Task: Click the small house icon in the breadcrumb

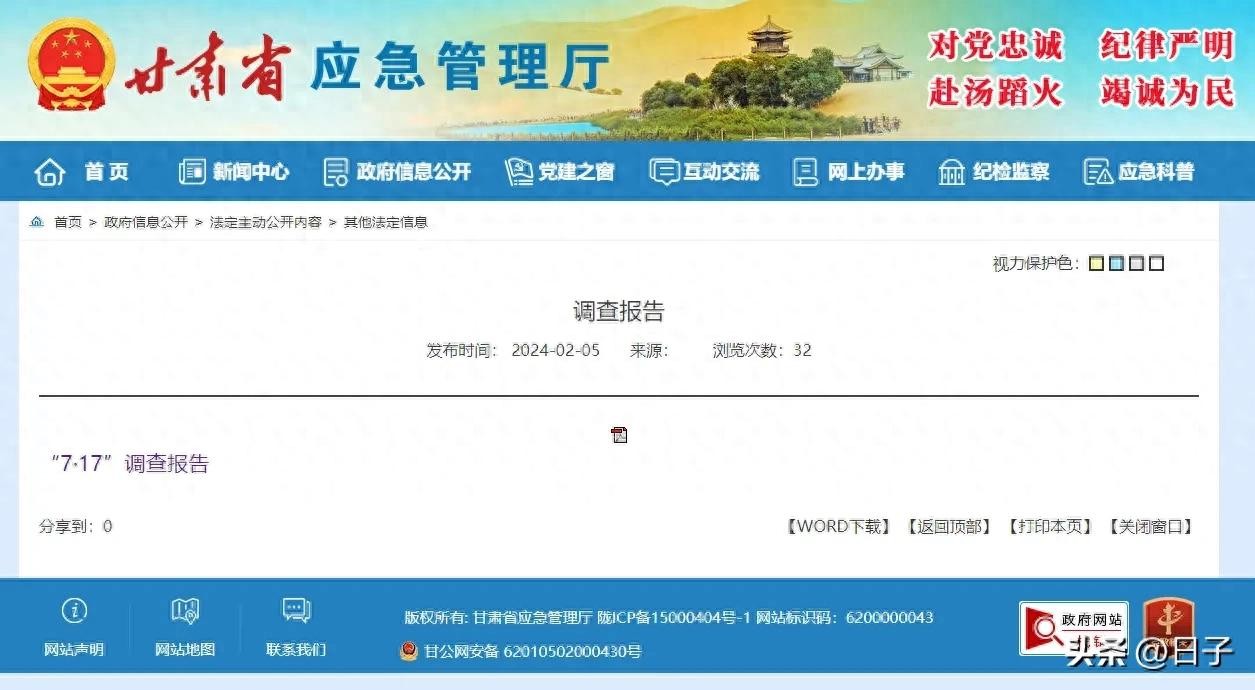Action: 37,222
